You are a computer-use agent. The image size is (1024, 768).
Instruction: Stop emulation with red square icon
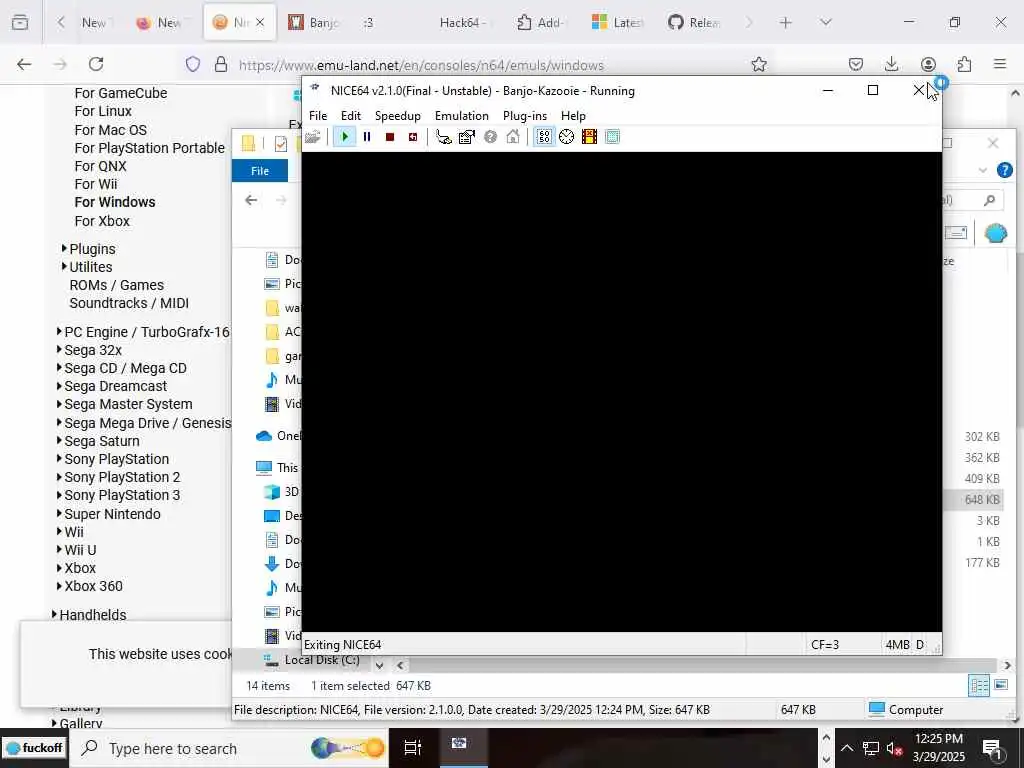tap(390, 137)
